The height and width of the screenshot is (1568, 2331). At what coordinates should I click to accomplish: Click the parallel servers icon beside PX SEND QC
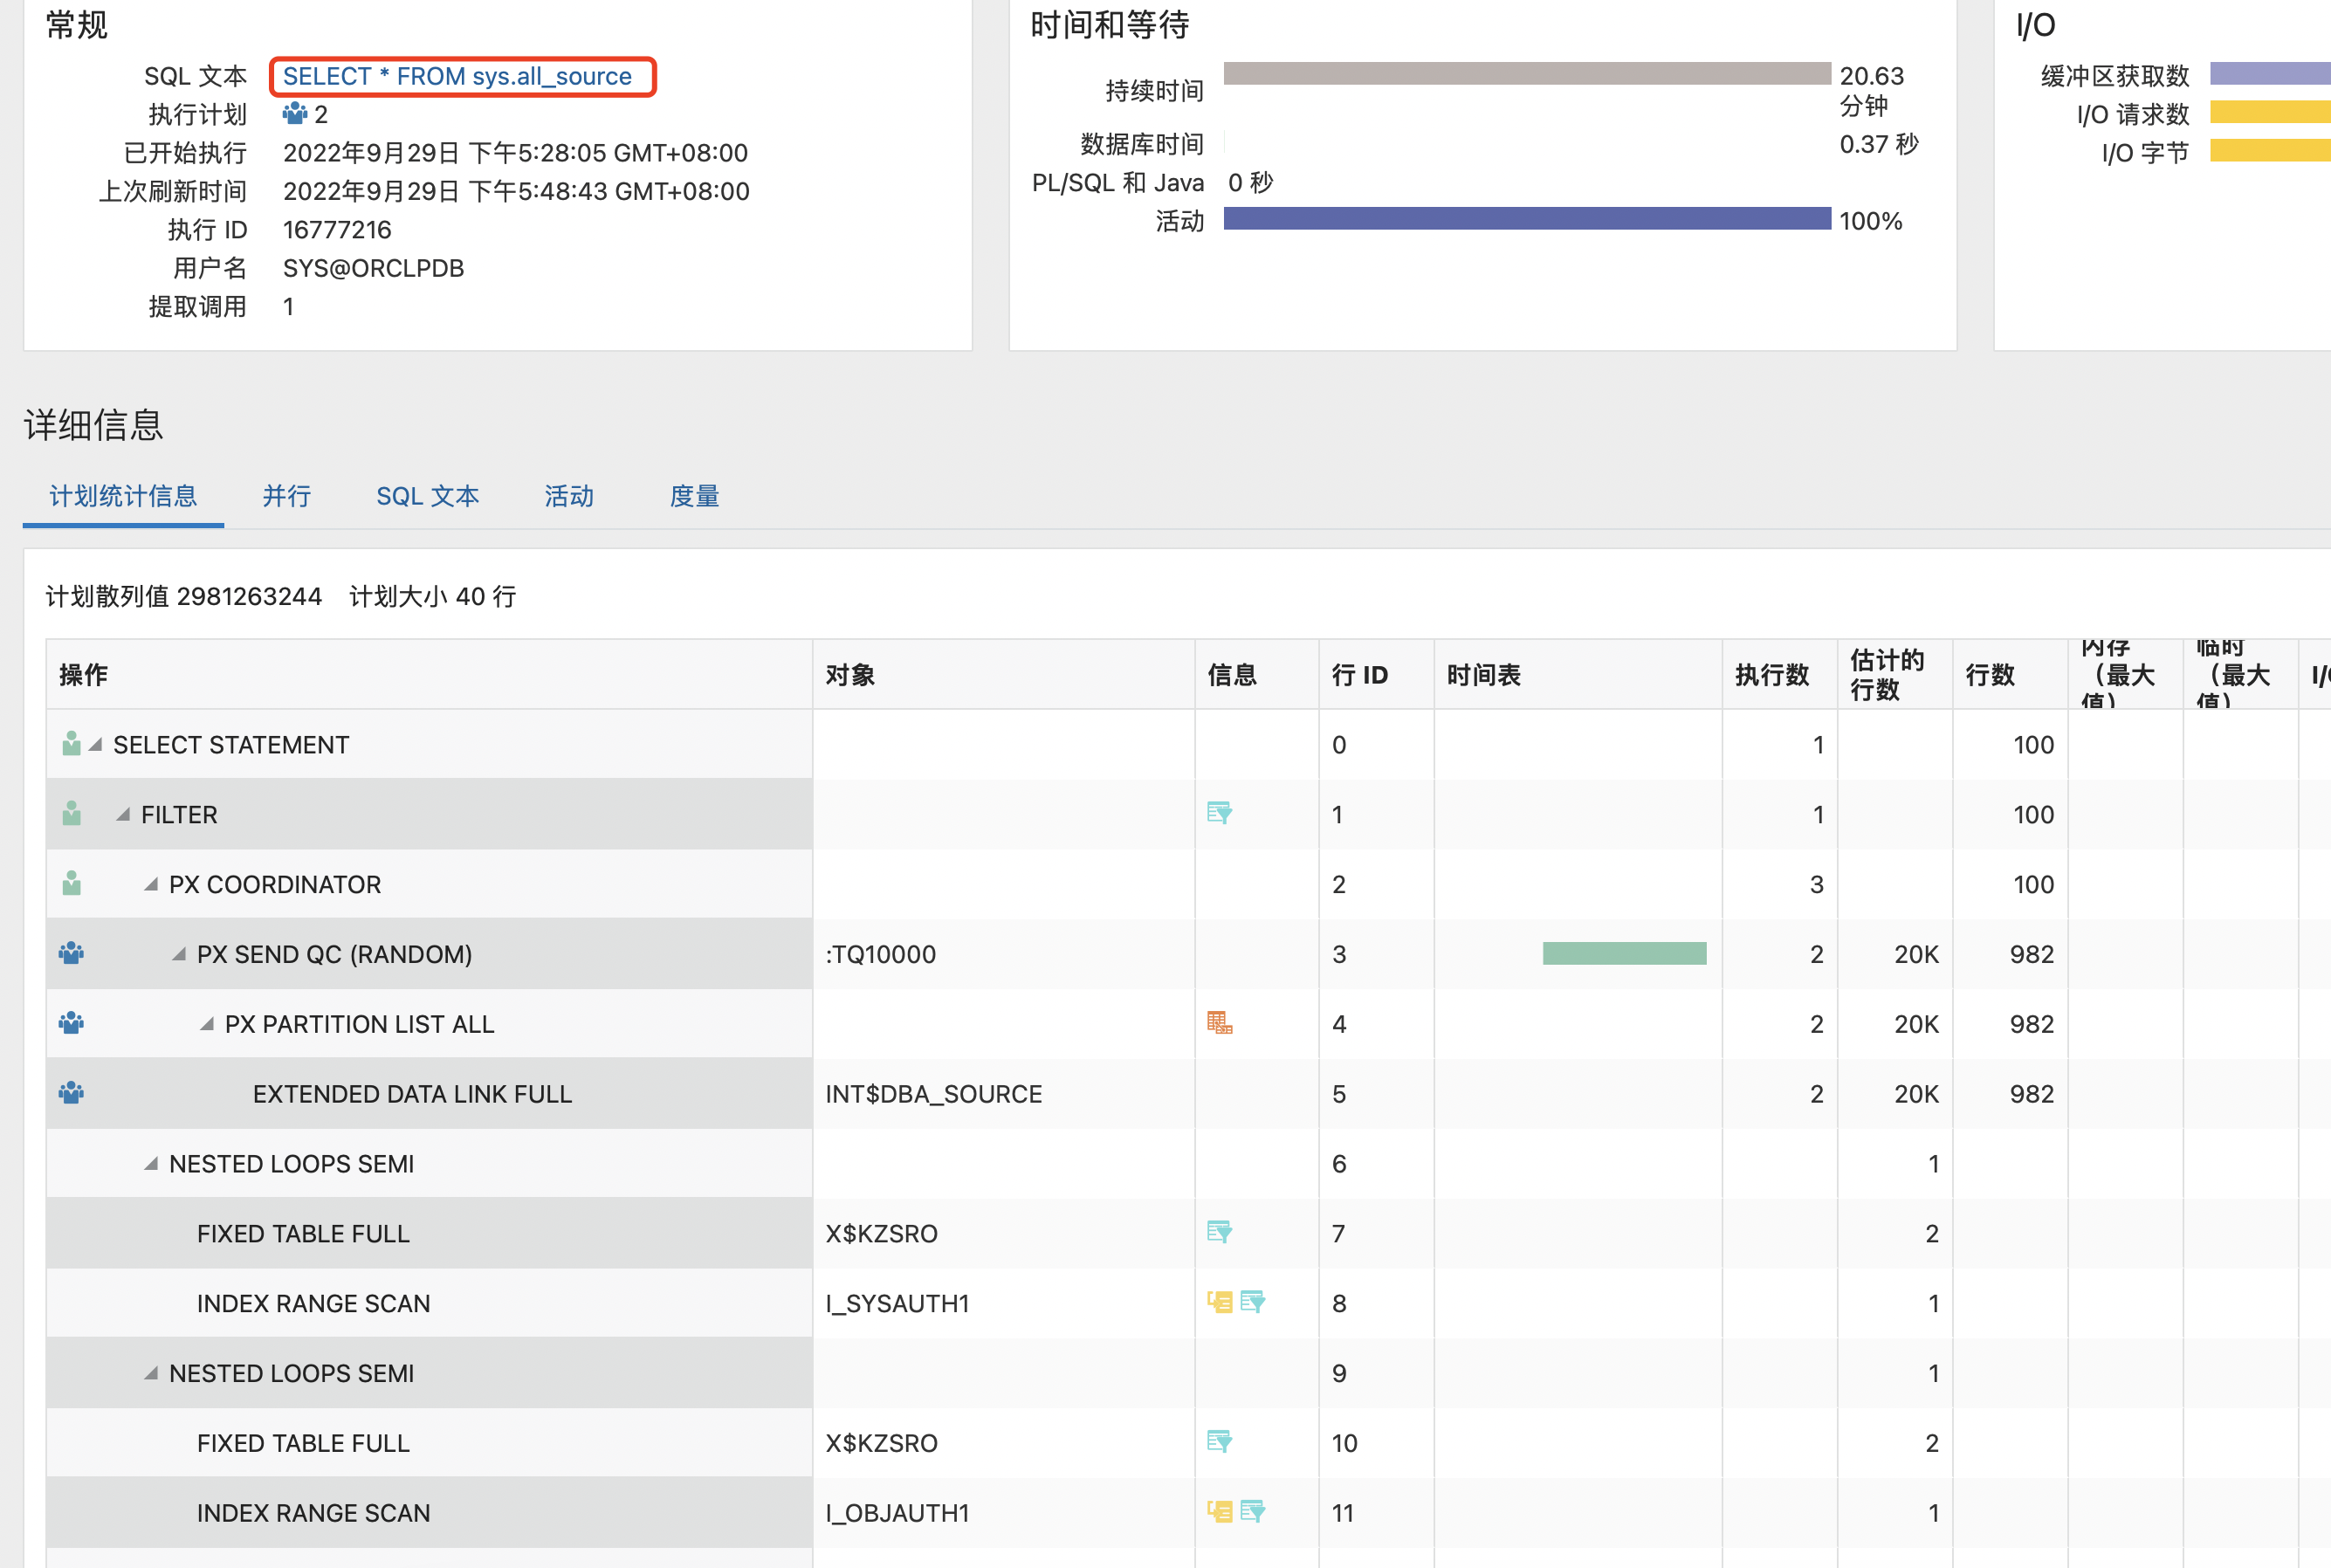(71, 953)
